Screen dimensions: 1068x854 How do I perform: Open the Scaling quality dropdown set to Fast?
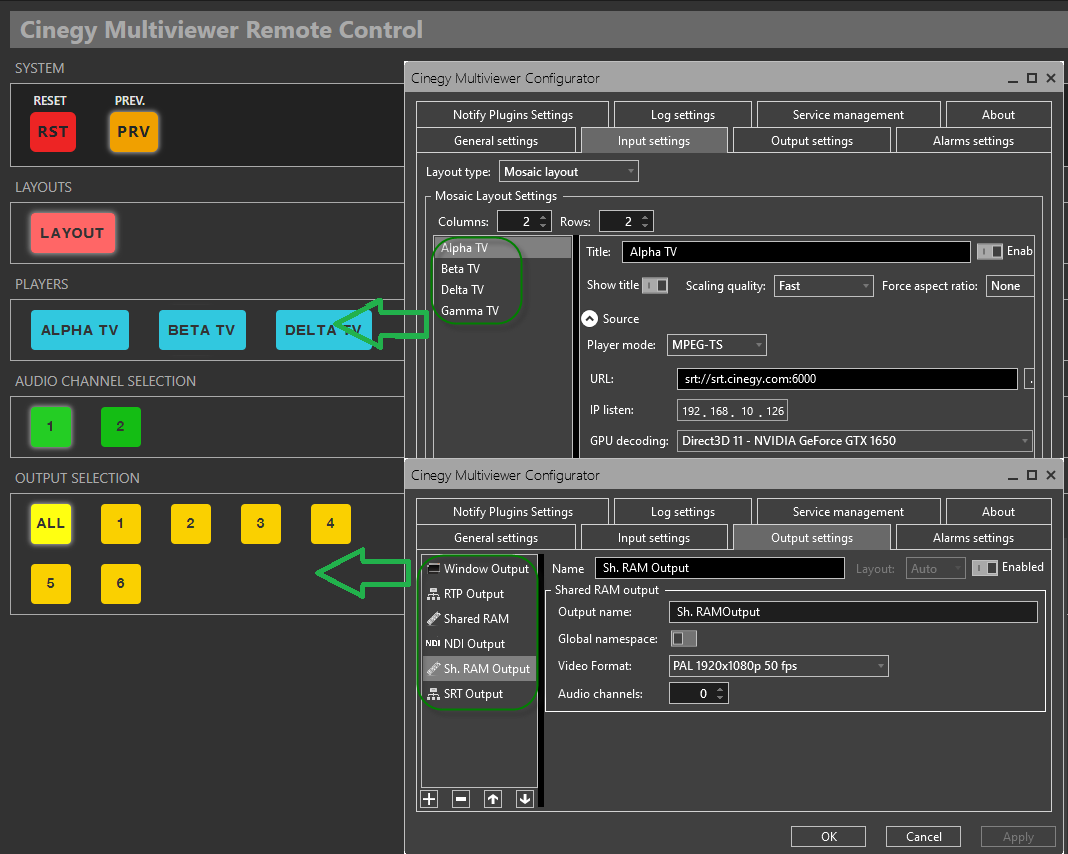[x=823, y=285]
